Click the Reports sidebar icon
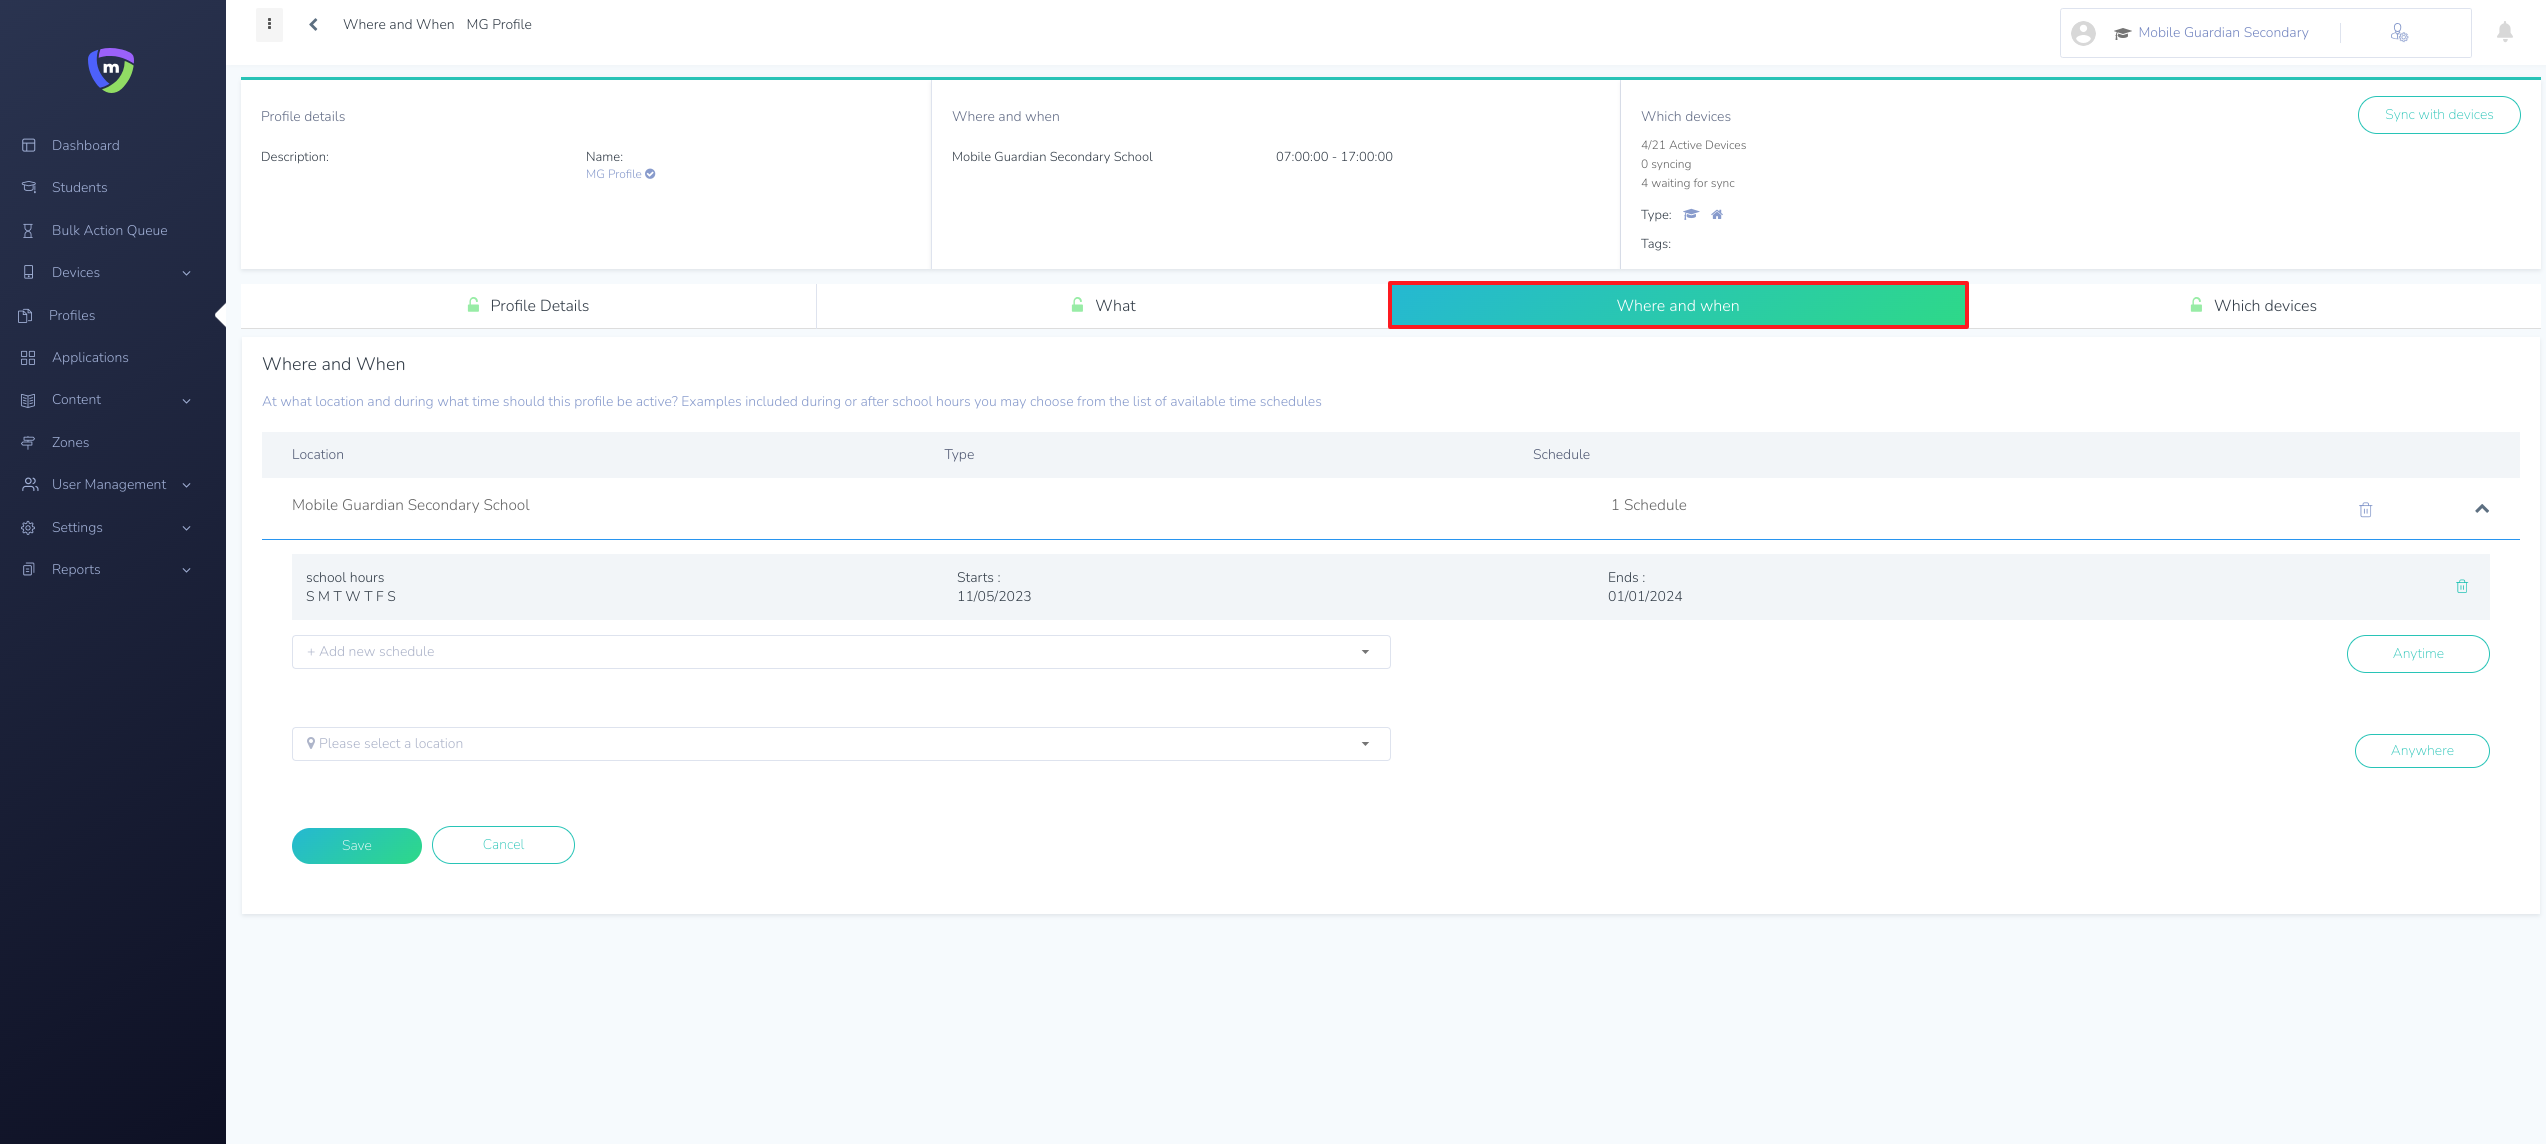Screen dimensions: 2546x1144 29,569
